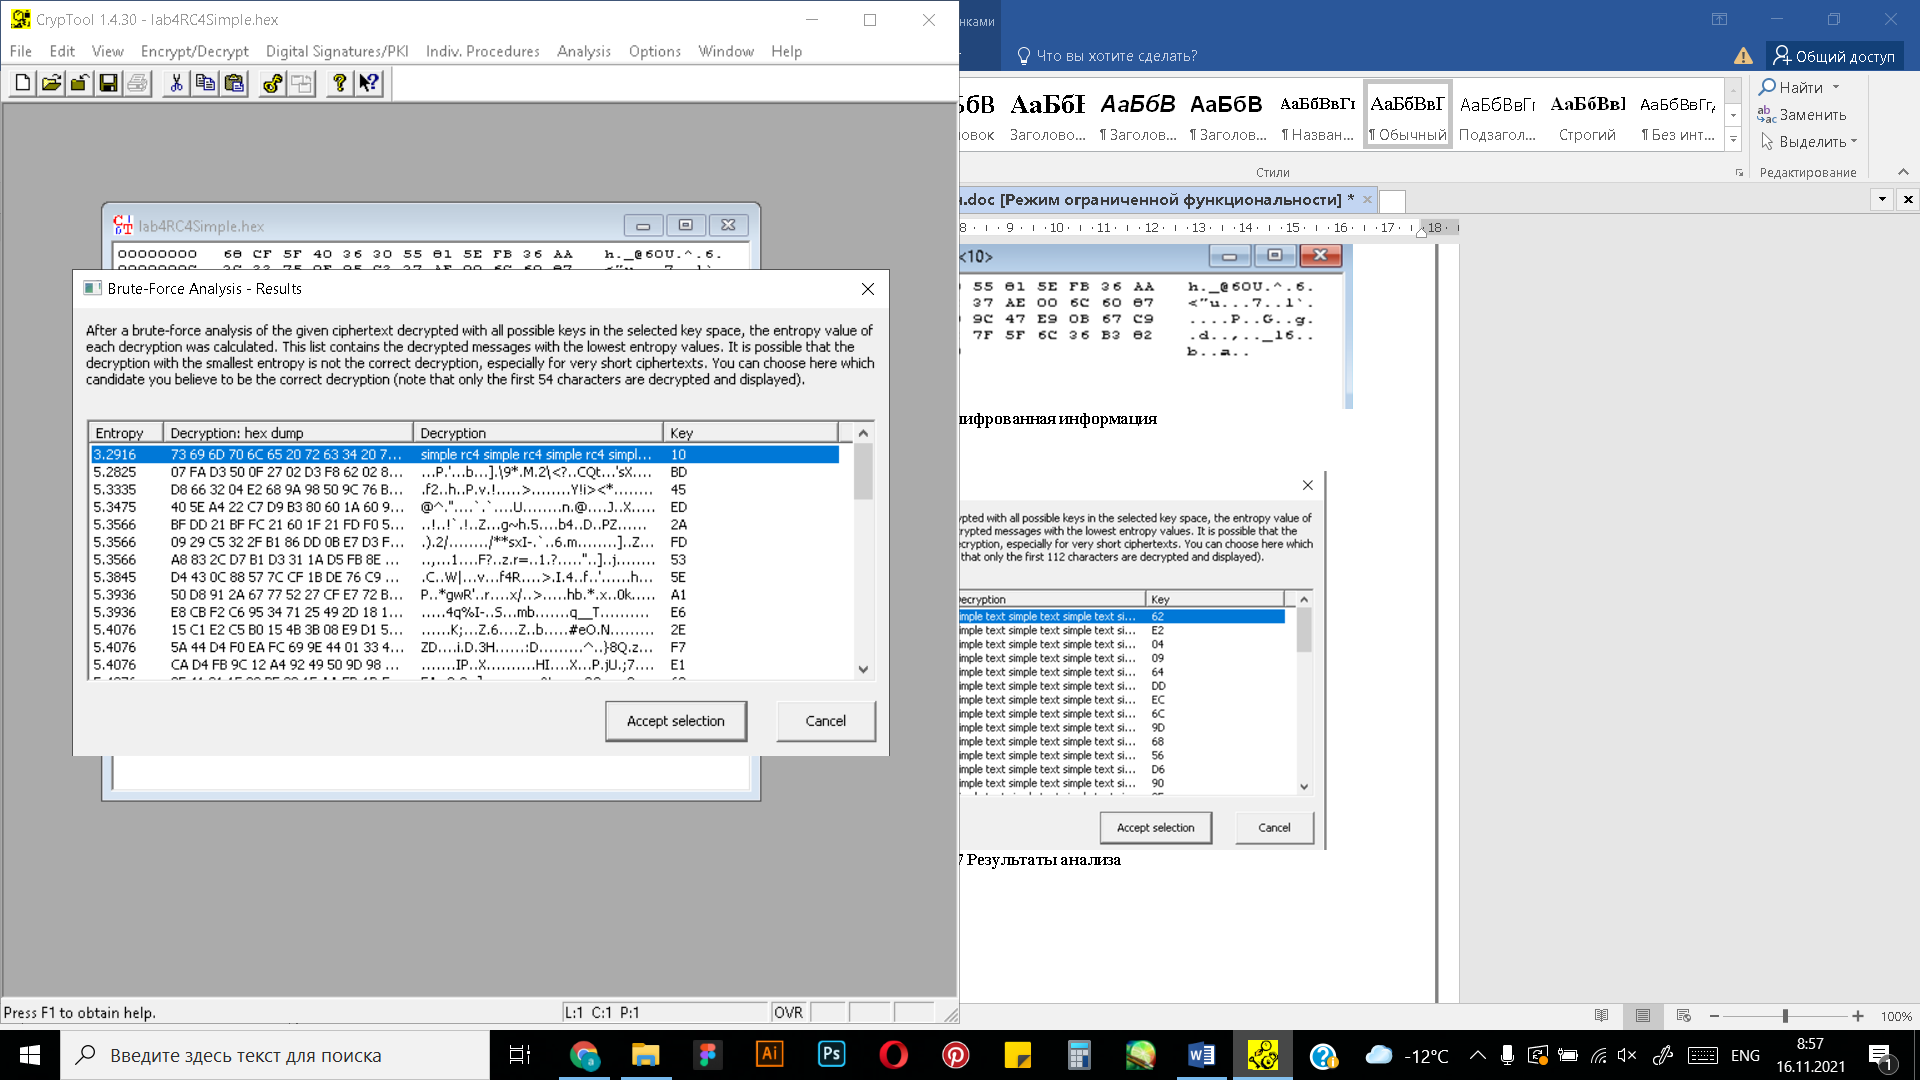Viewport: 1920px width, 1080px height.
Task: Click the results list scroll-up arrow
Action: click(x=864, y=433)
